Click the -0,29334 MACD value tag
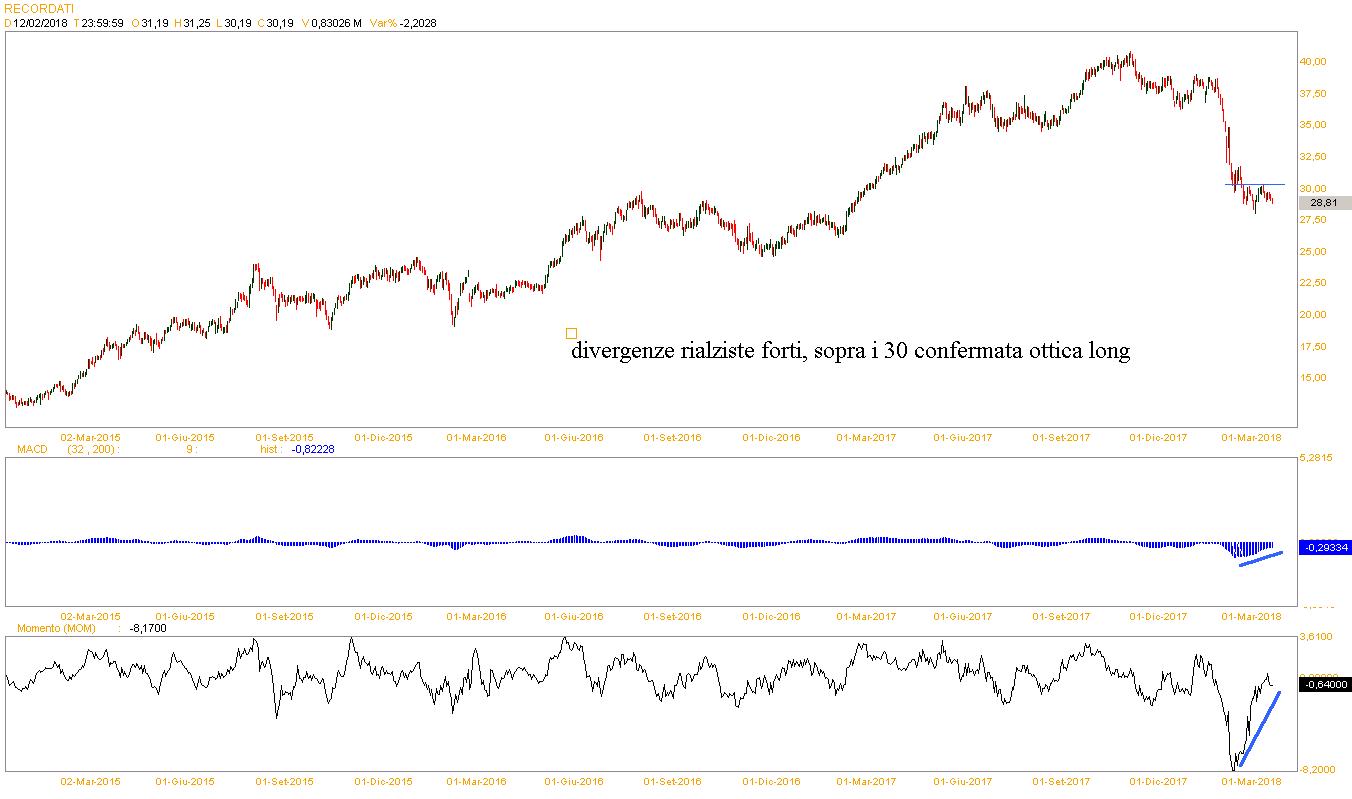Viewport: 1352px width, 799px height. 1324,548
